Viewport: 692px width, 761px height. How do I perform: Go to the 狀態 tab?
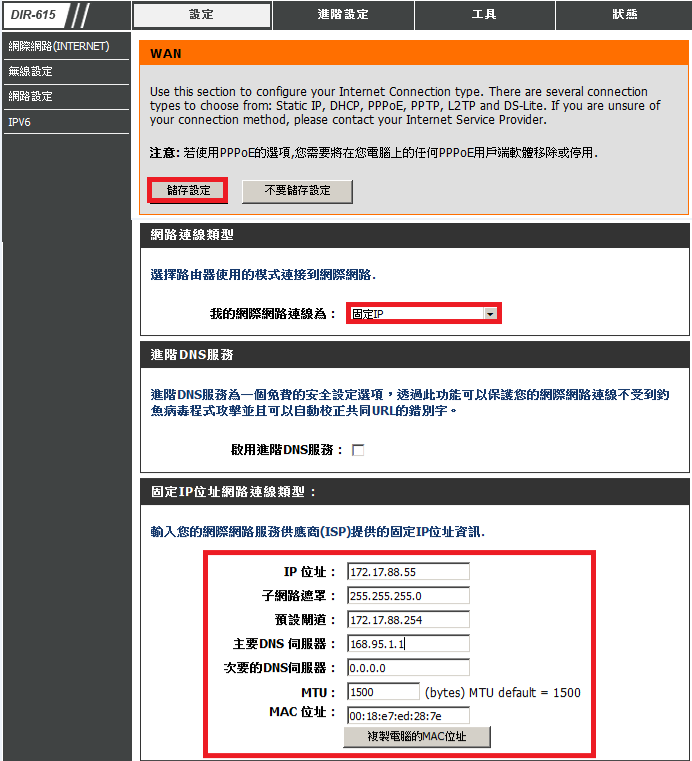625,15
